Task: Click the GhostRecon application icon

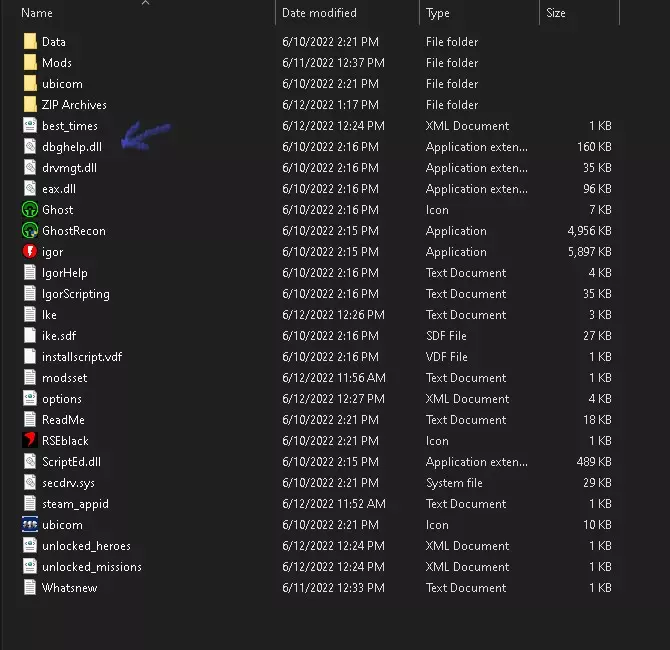Action: 30,230
